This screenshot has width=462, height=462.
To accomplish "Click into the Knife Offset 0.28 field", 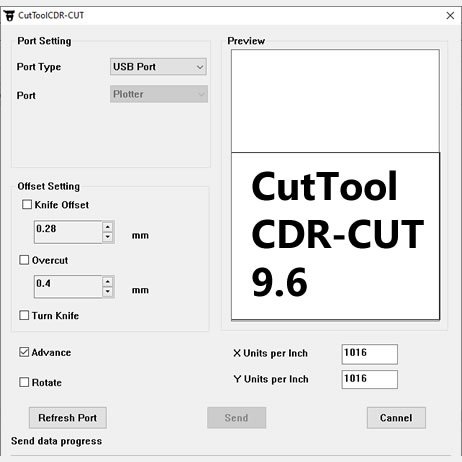I will 68,232.
